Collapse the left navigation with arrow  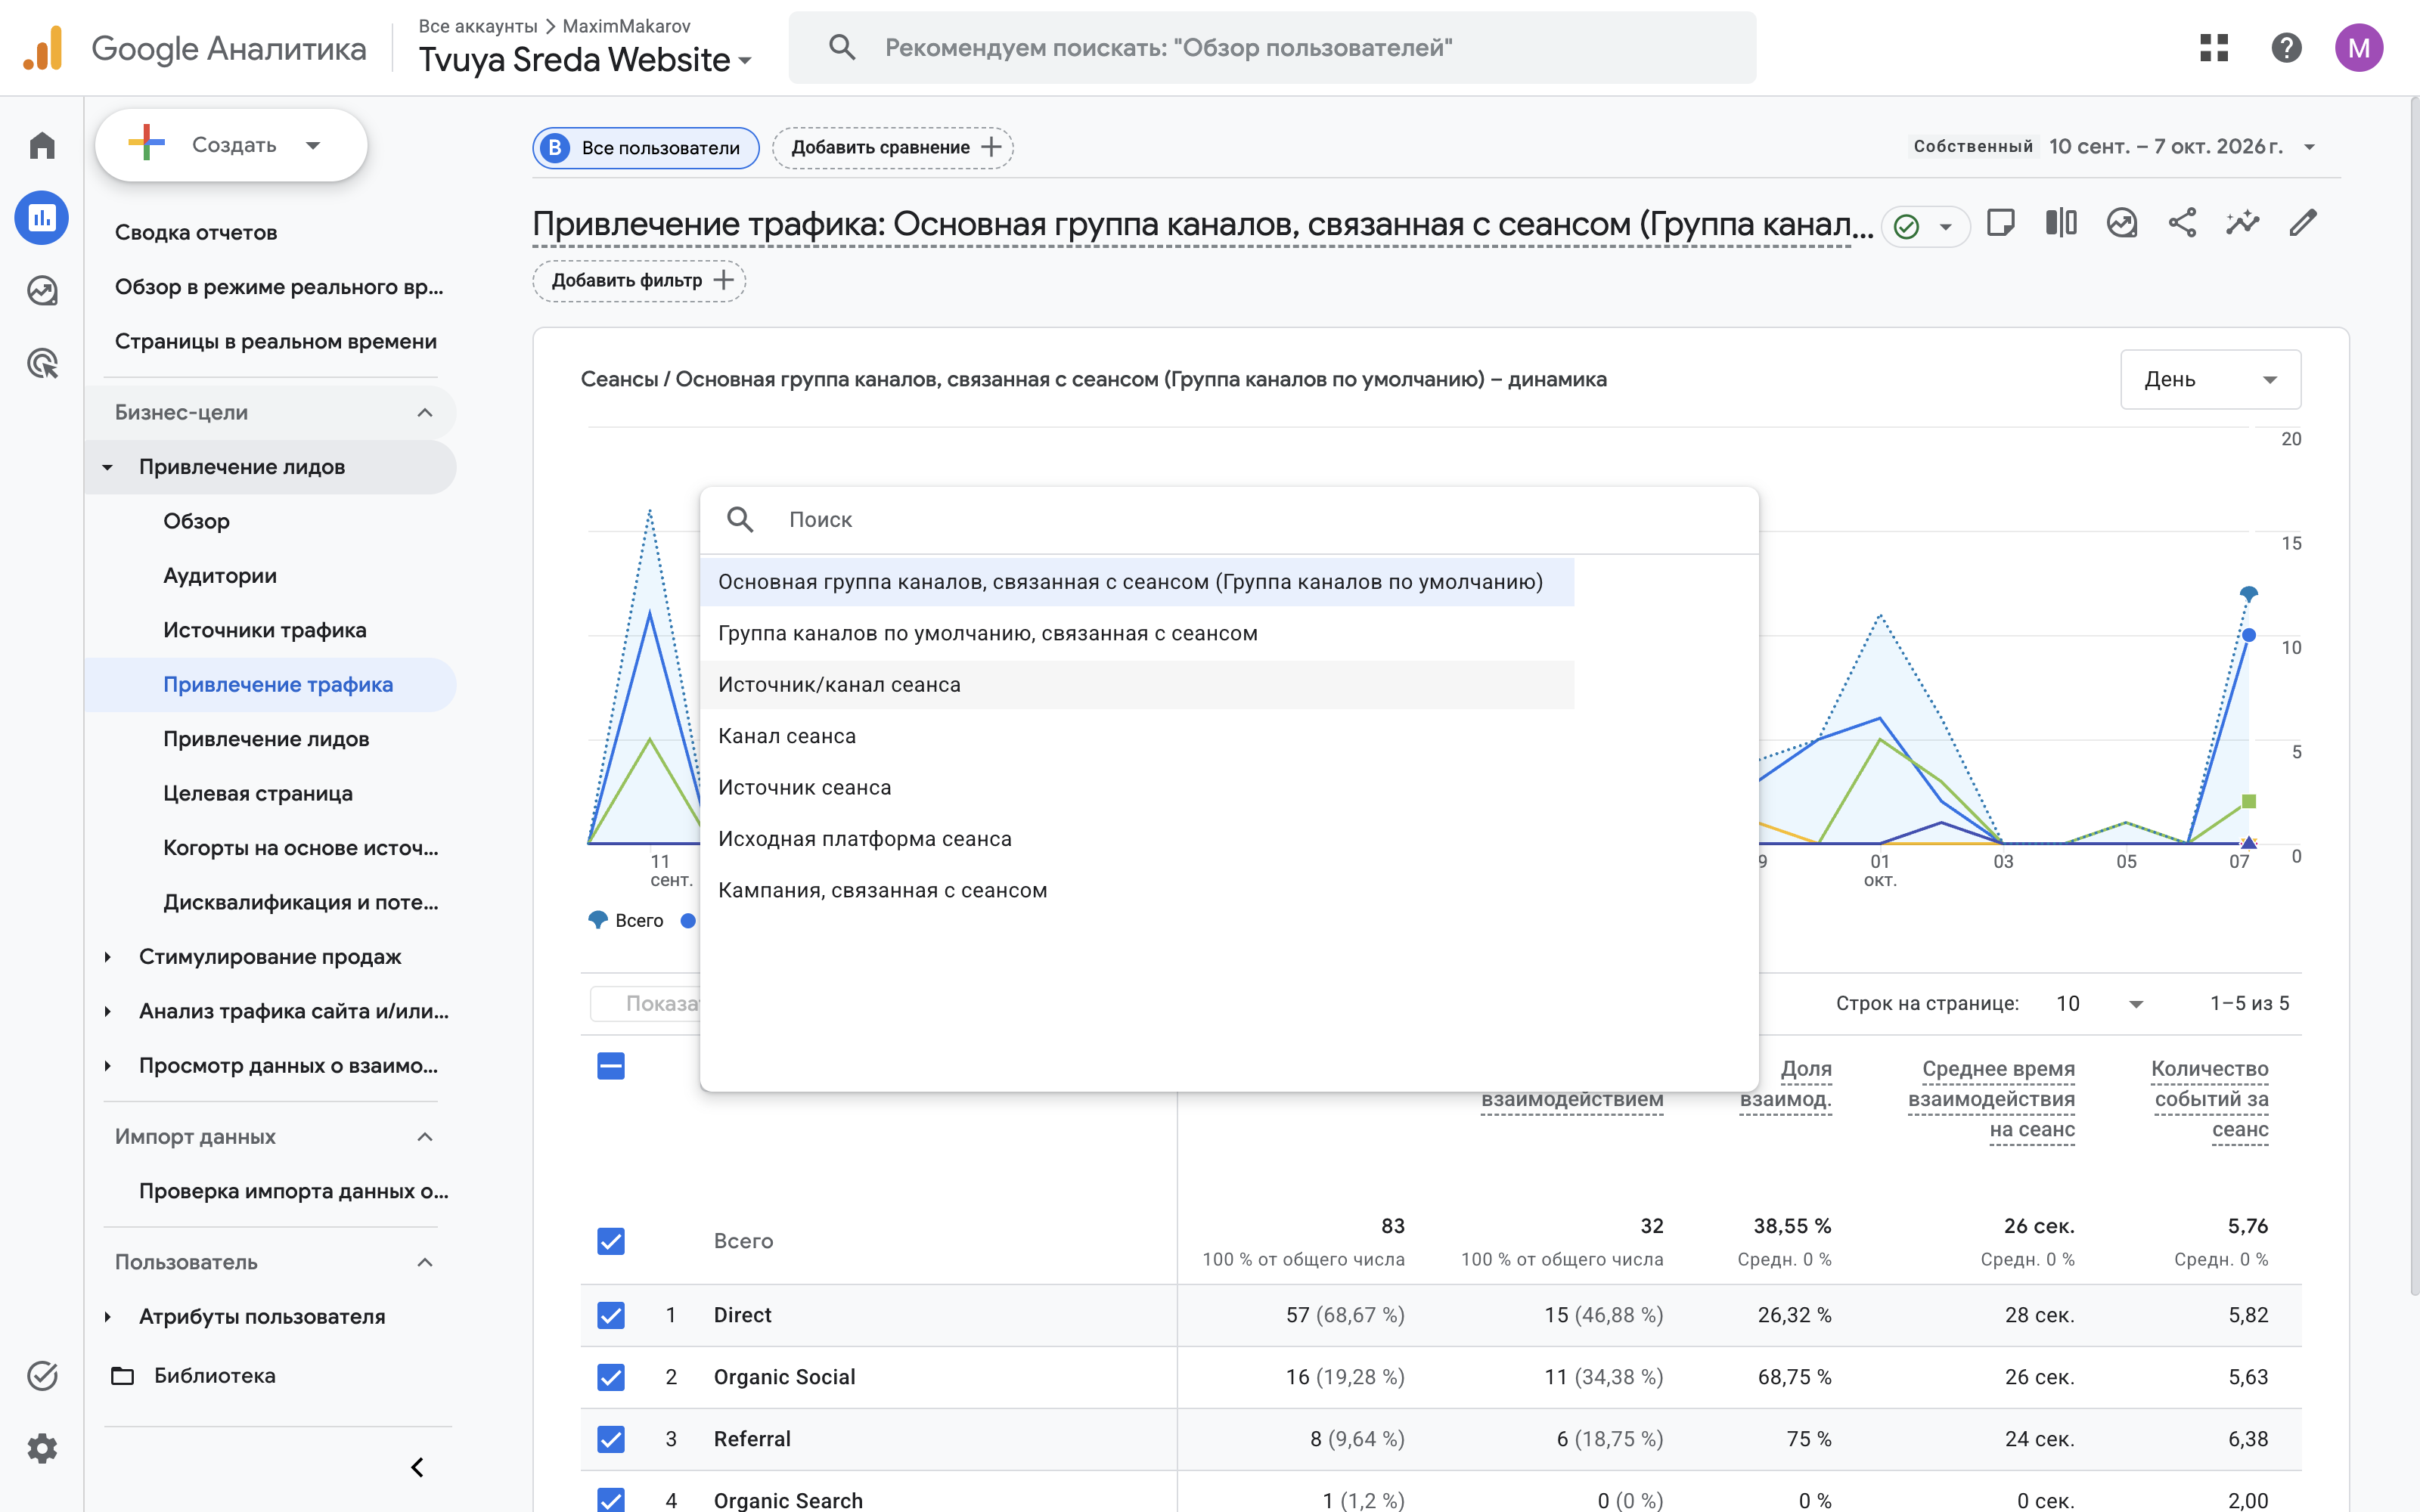point(418,1467)
